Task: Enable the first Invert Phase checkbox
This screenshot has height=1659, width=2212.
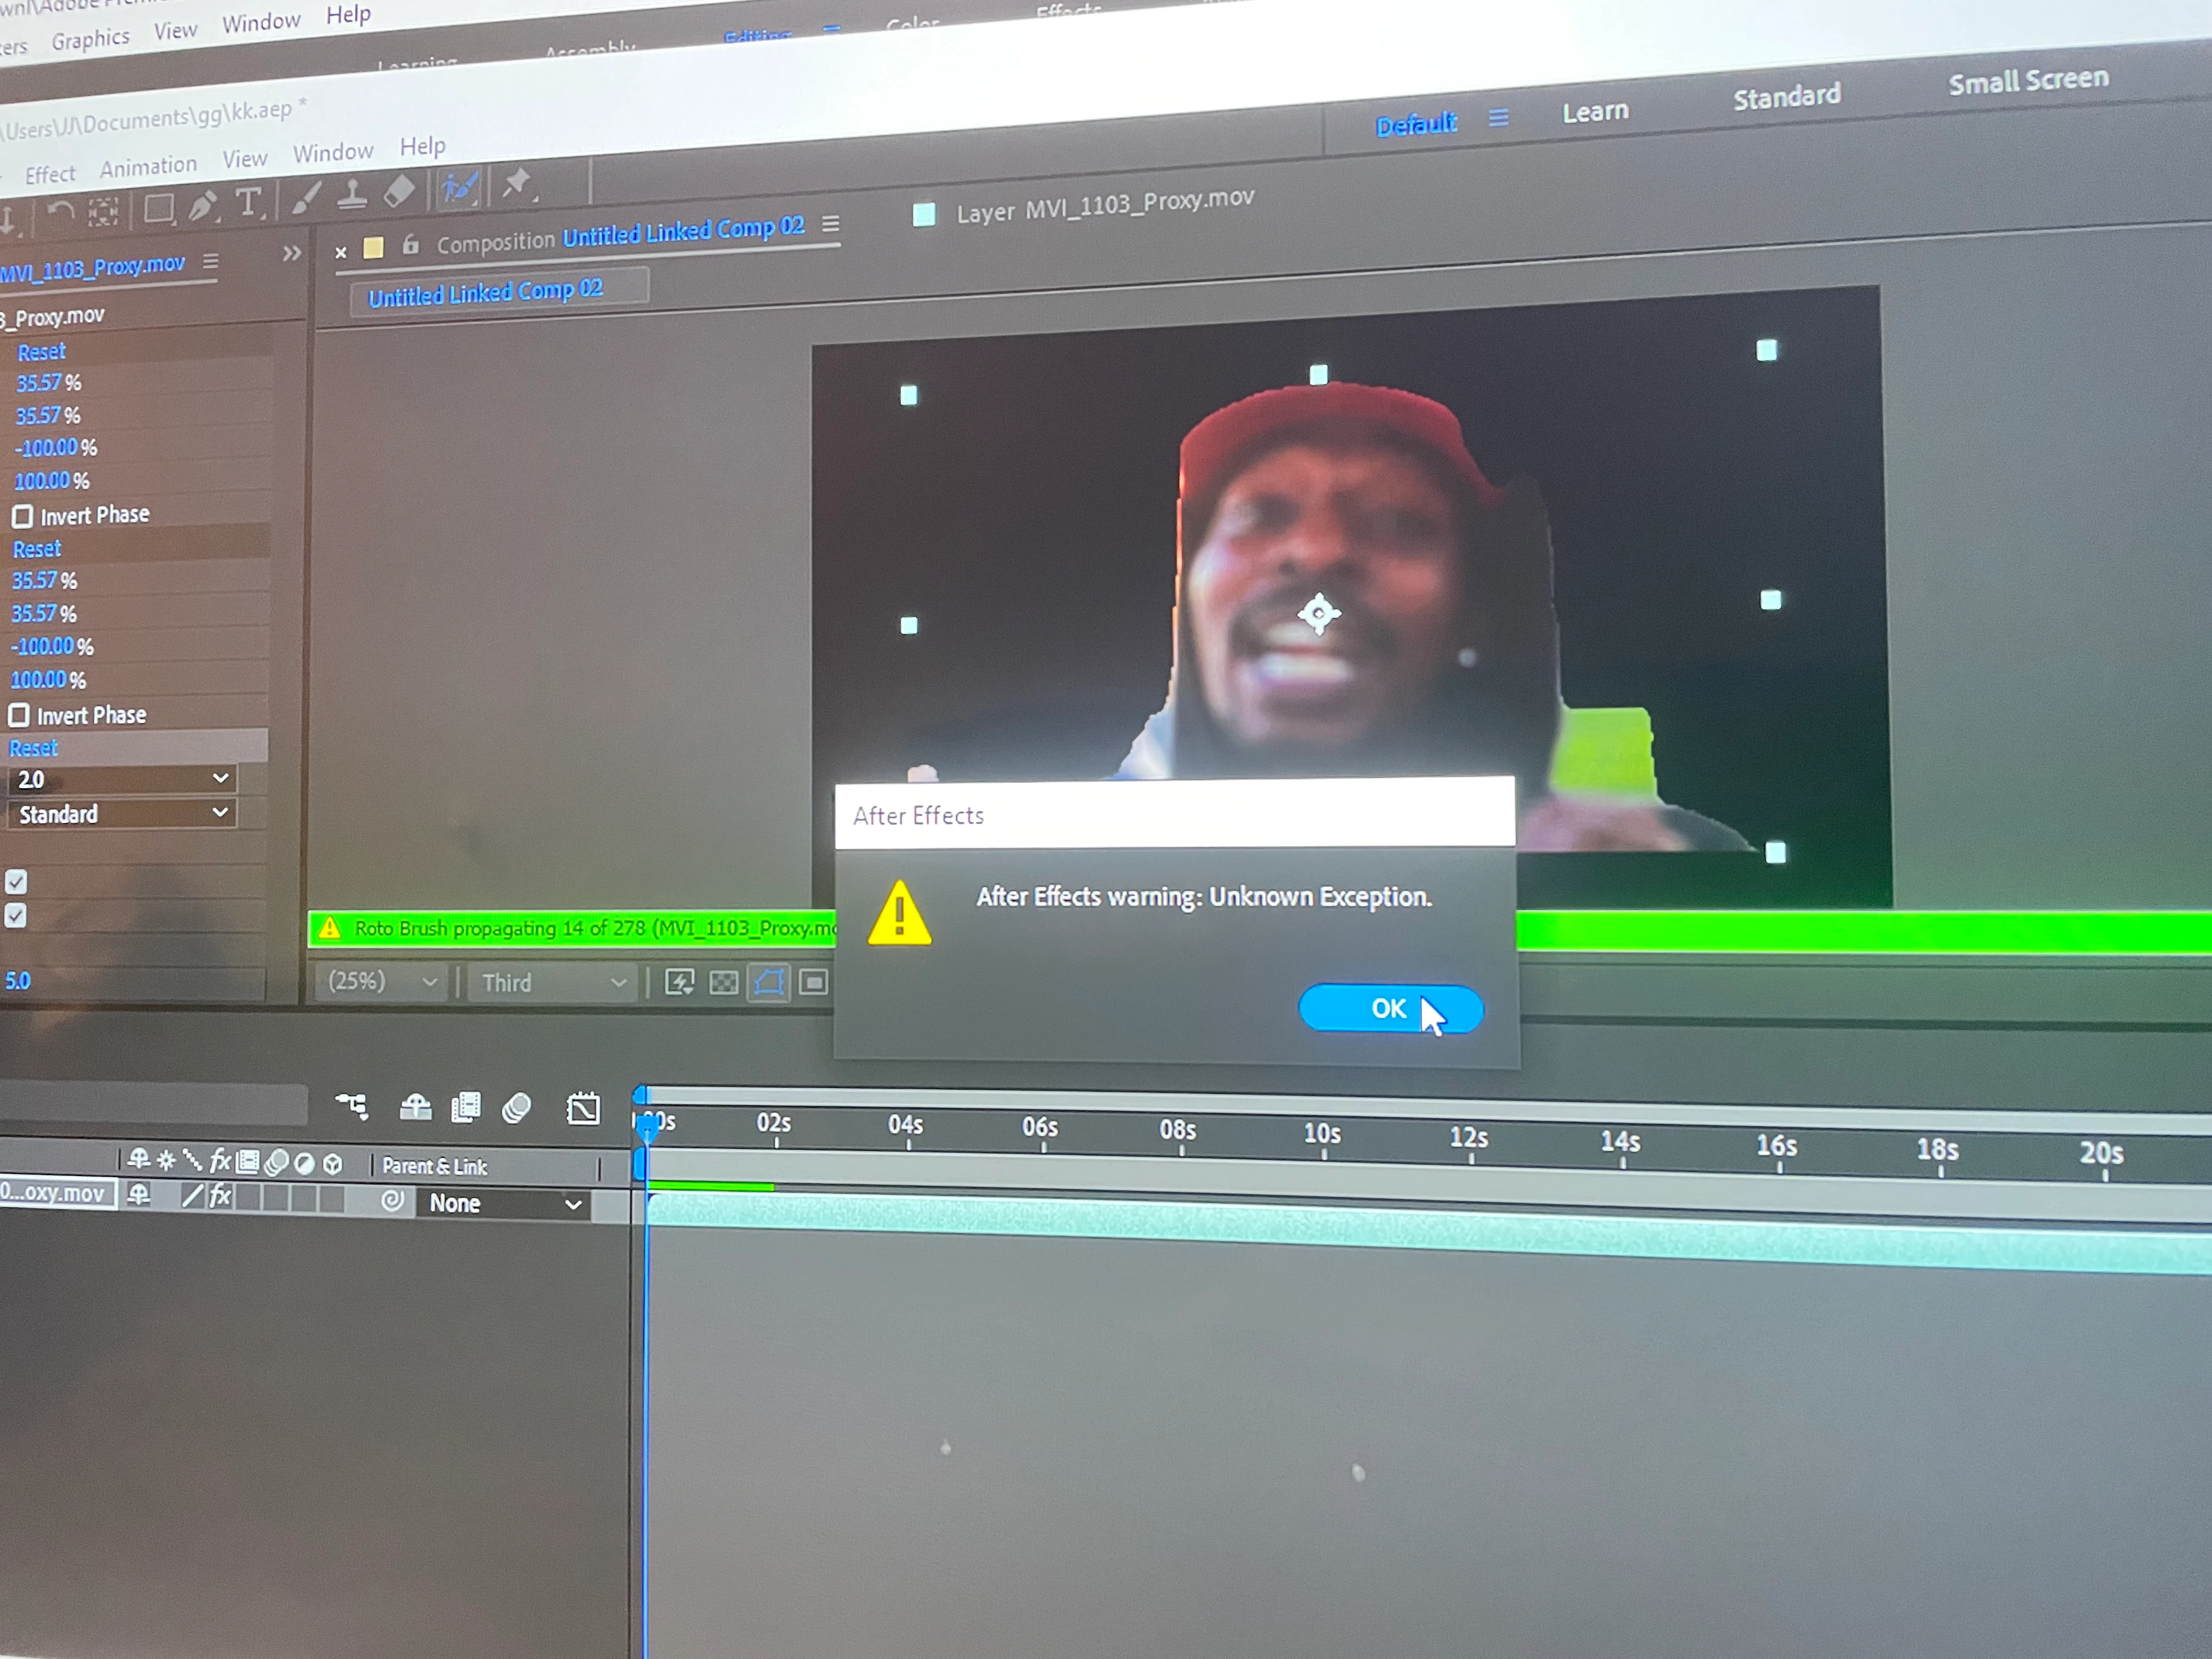Action: coord(22,517)
